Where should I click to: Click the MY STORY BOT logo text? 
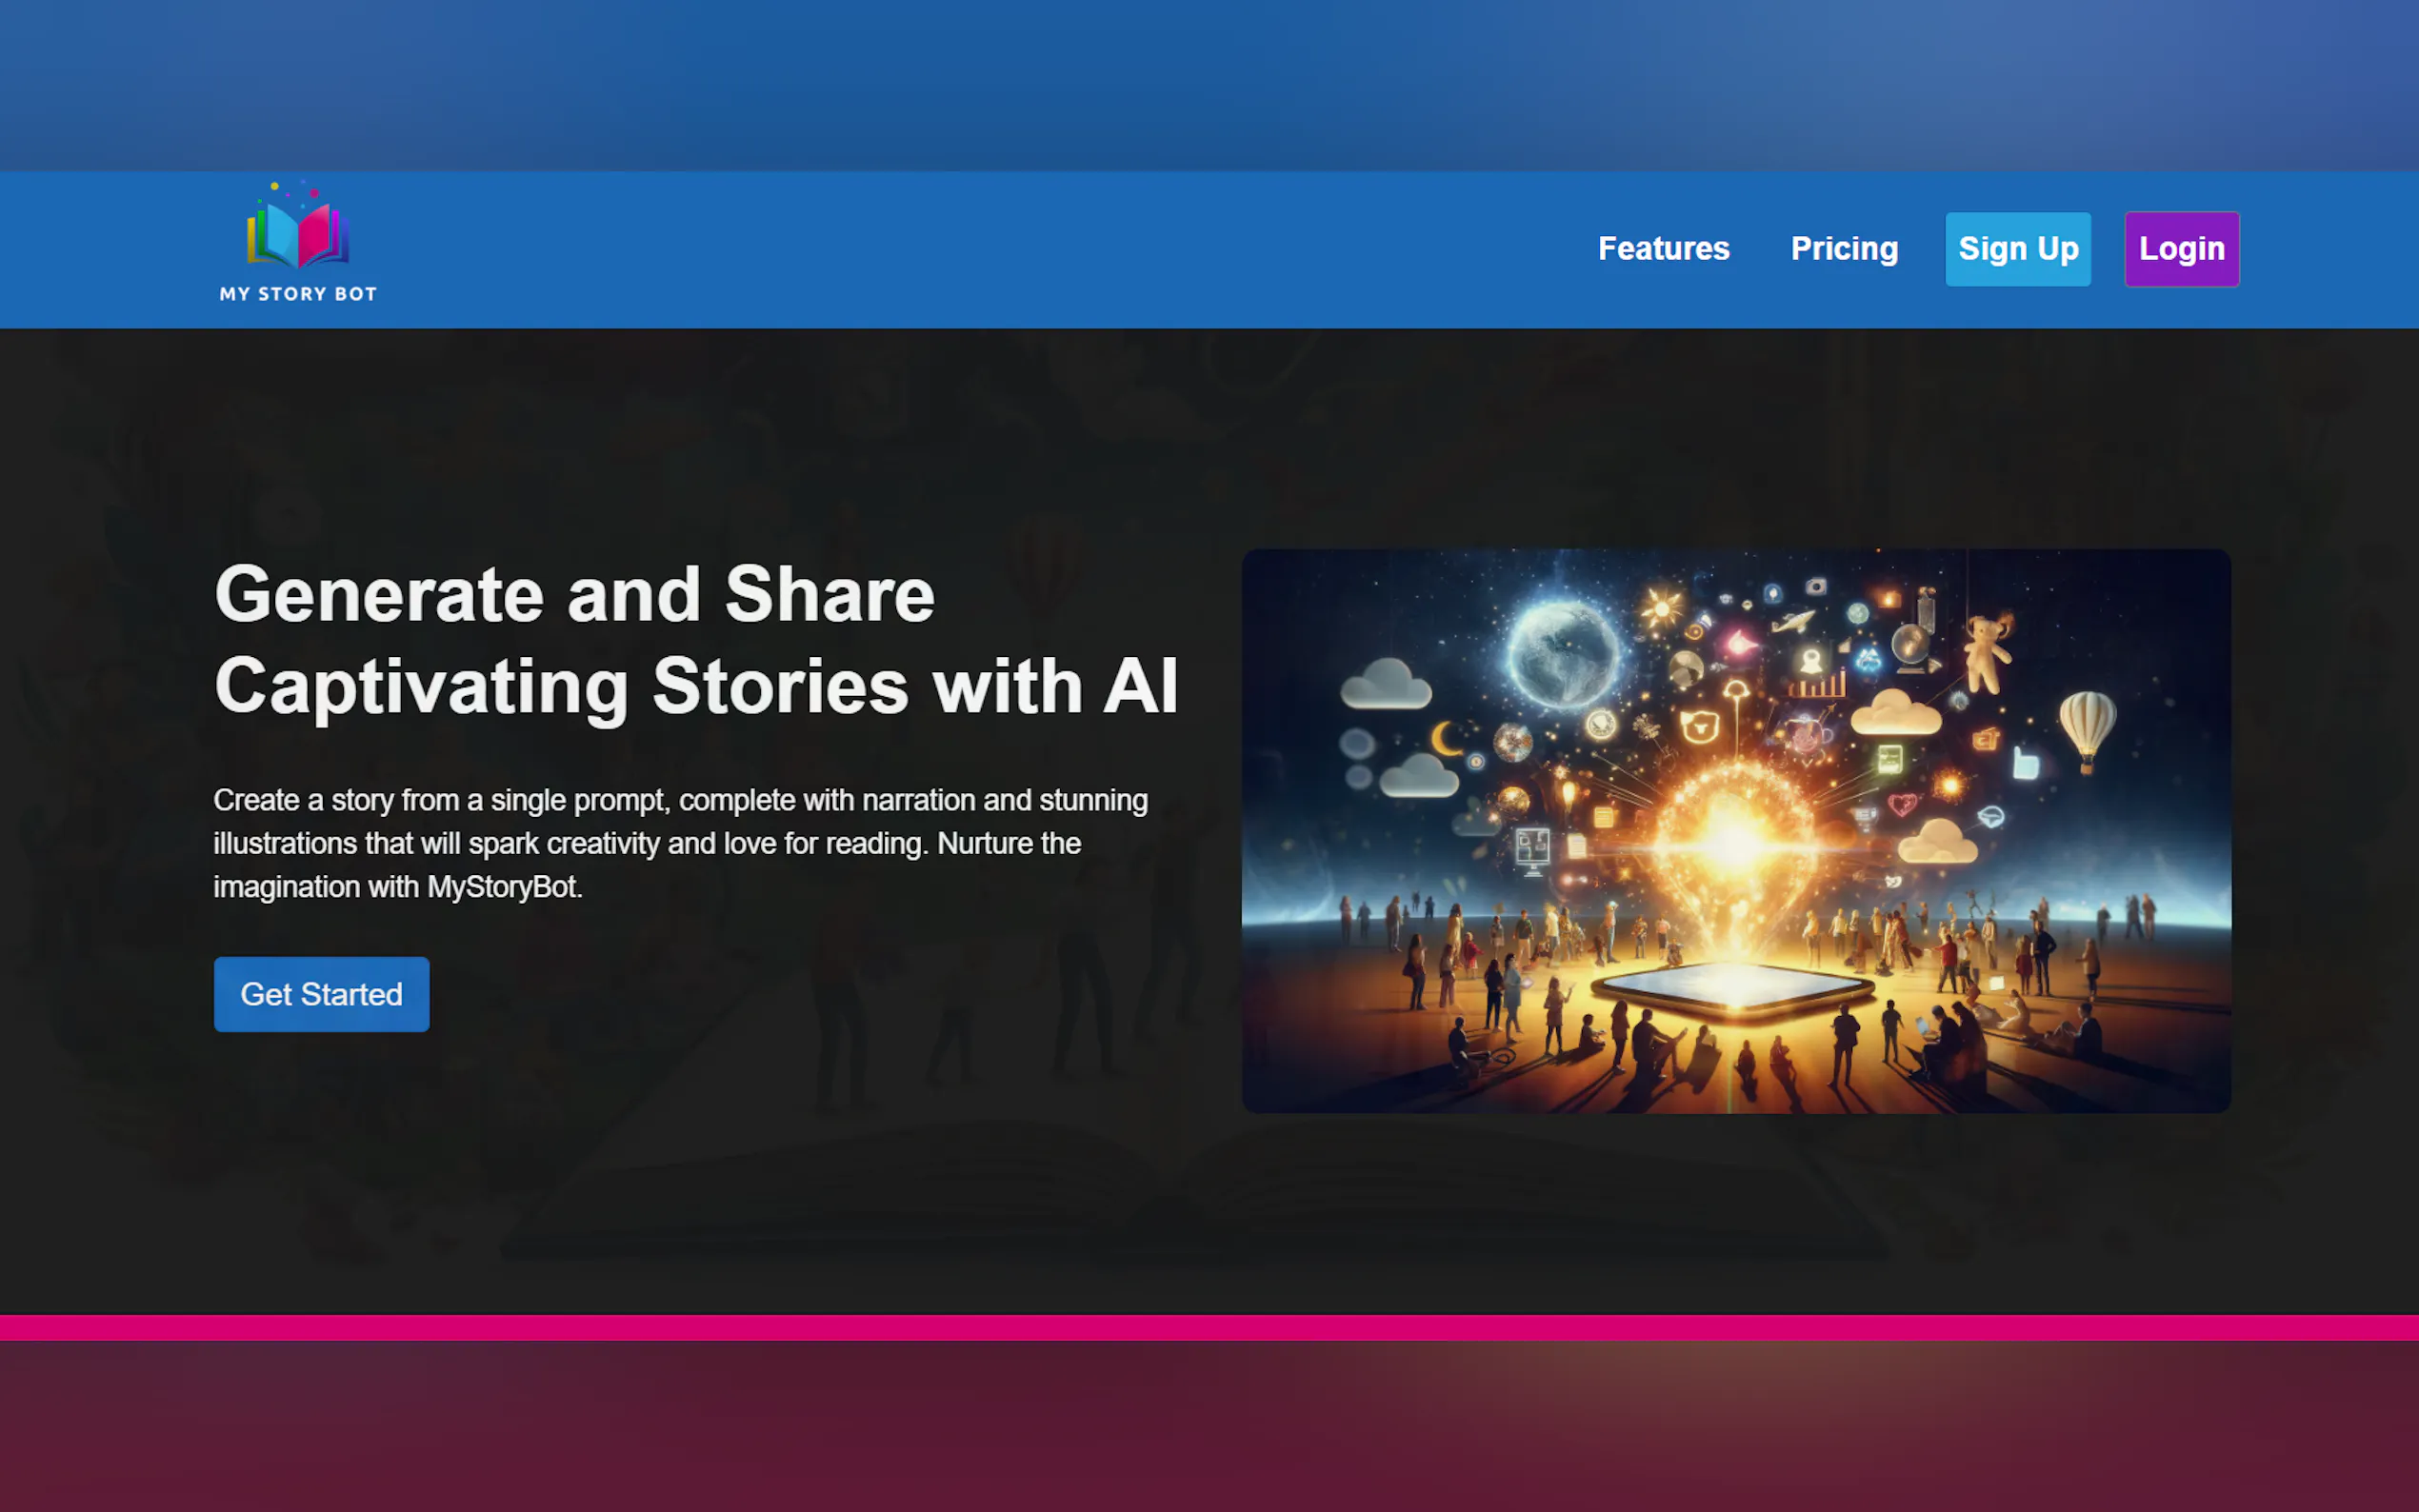(x=298, y=294)
